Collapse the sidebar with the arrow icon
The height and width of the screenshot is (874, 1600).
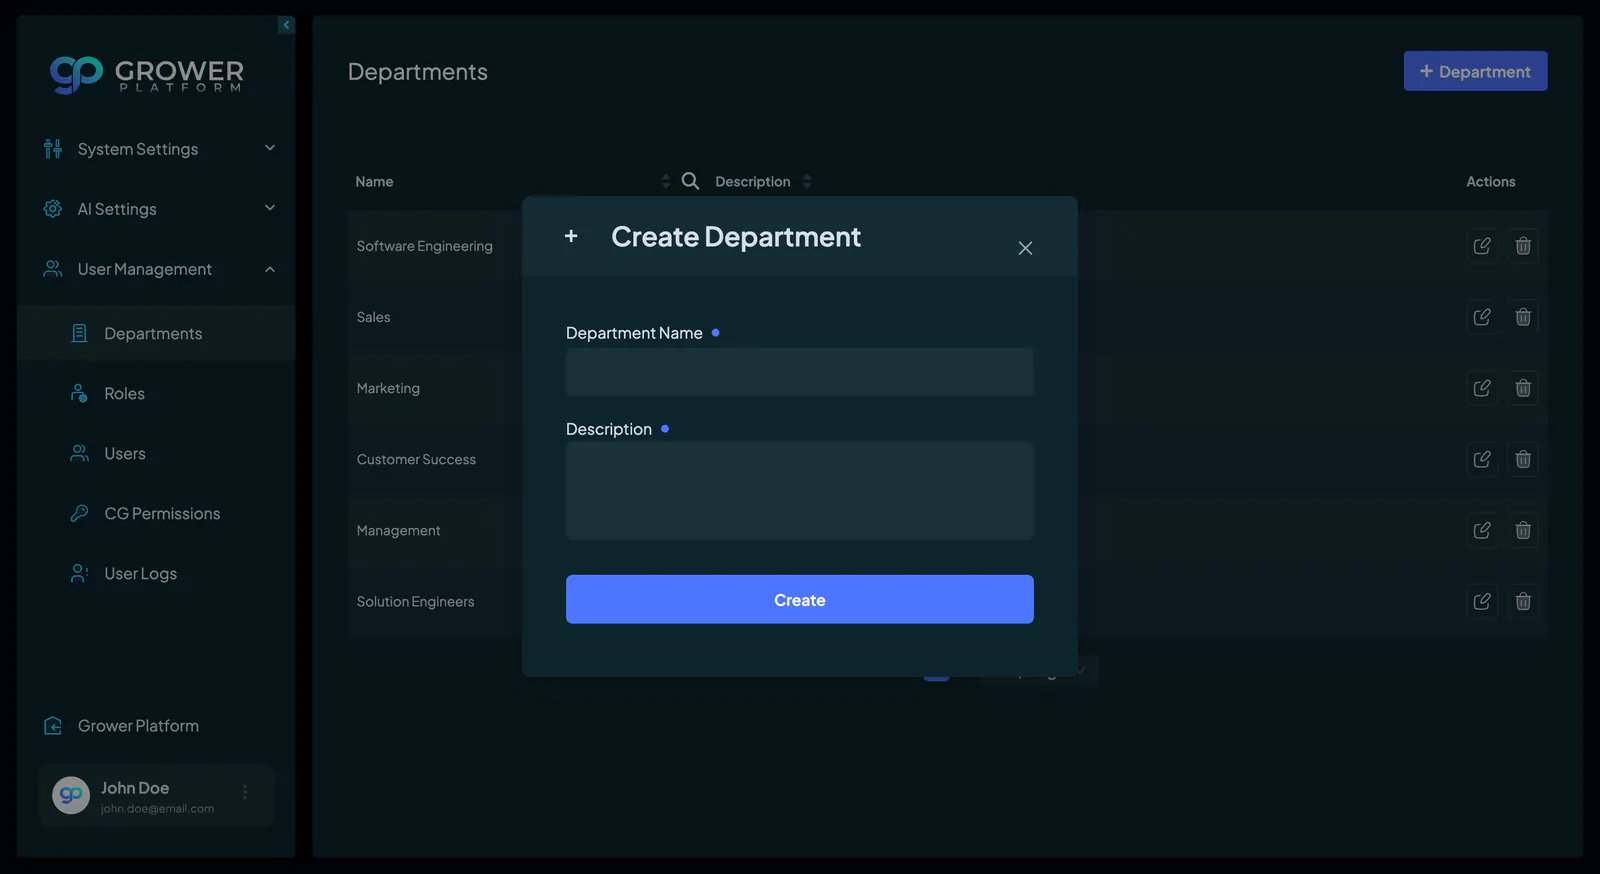point(286,25)
